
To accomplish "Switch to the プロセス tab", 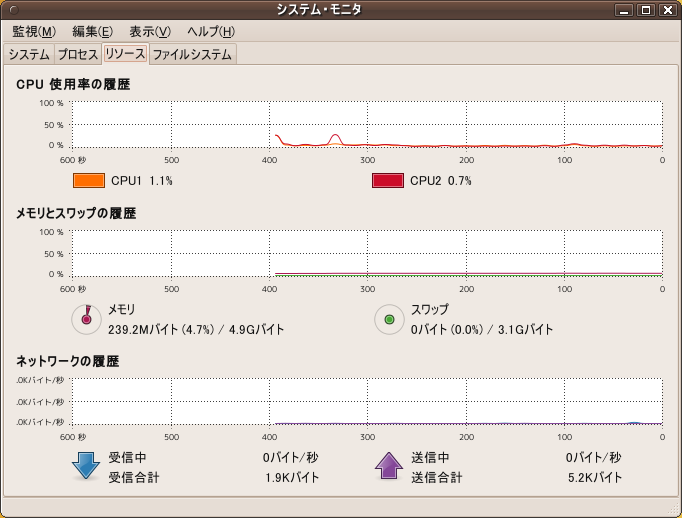I will pos(77,54).
